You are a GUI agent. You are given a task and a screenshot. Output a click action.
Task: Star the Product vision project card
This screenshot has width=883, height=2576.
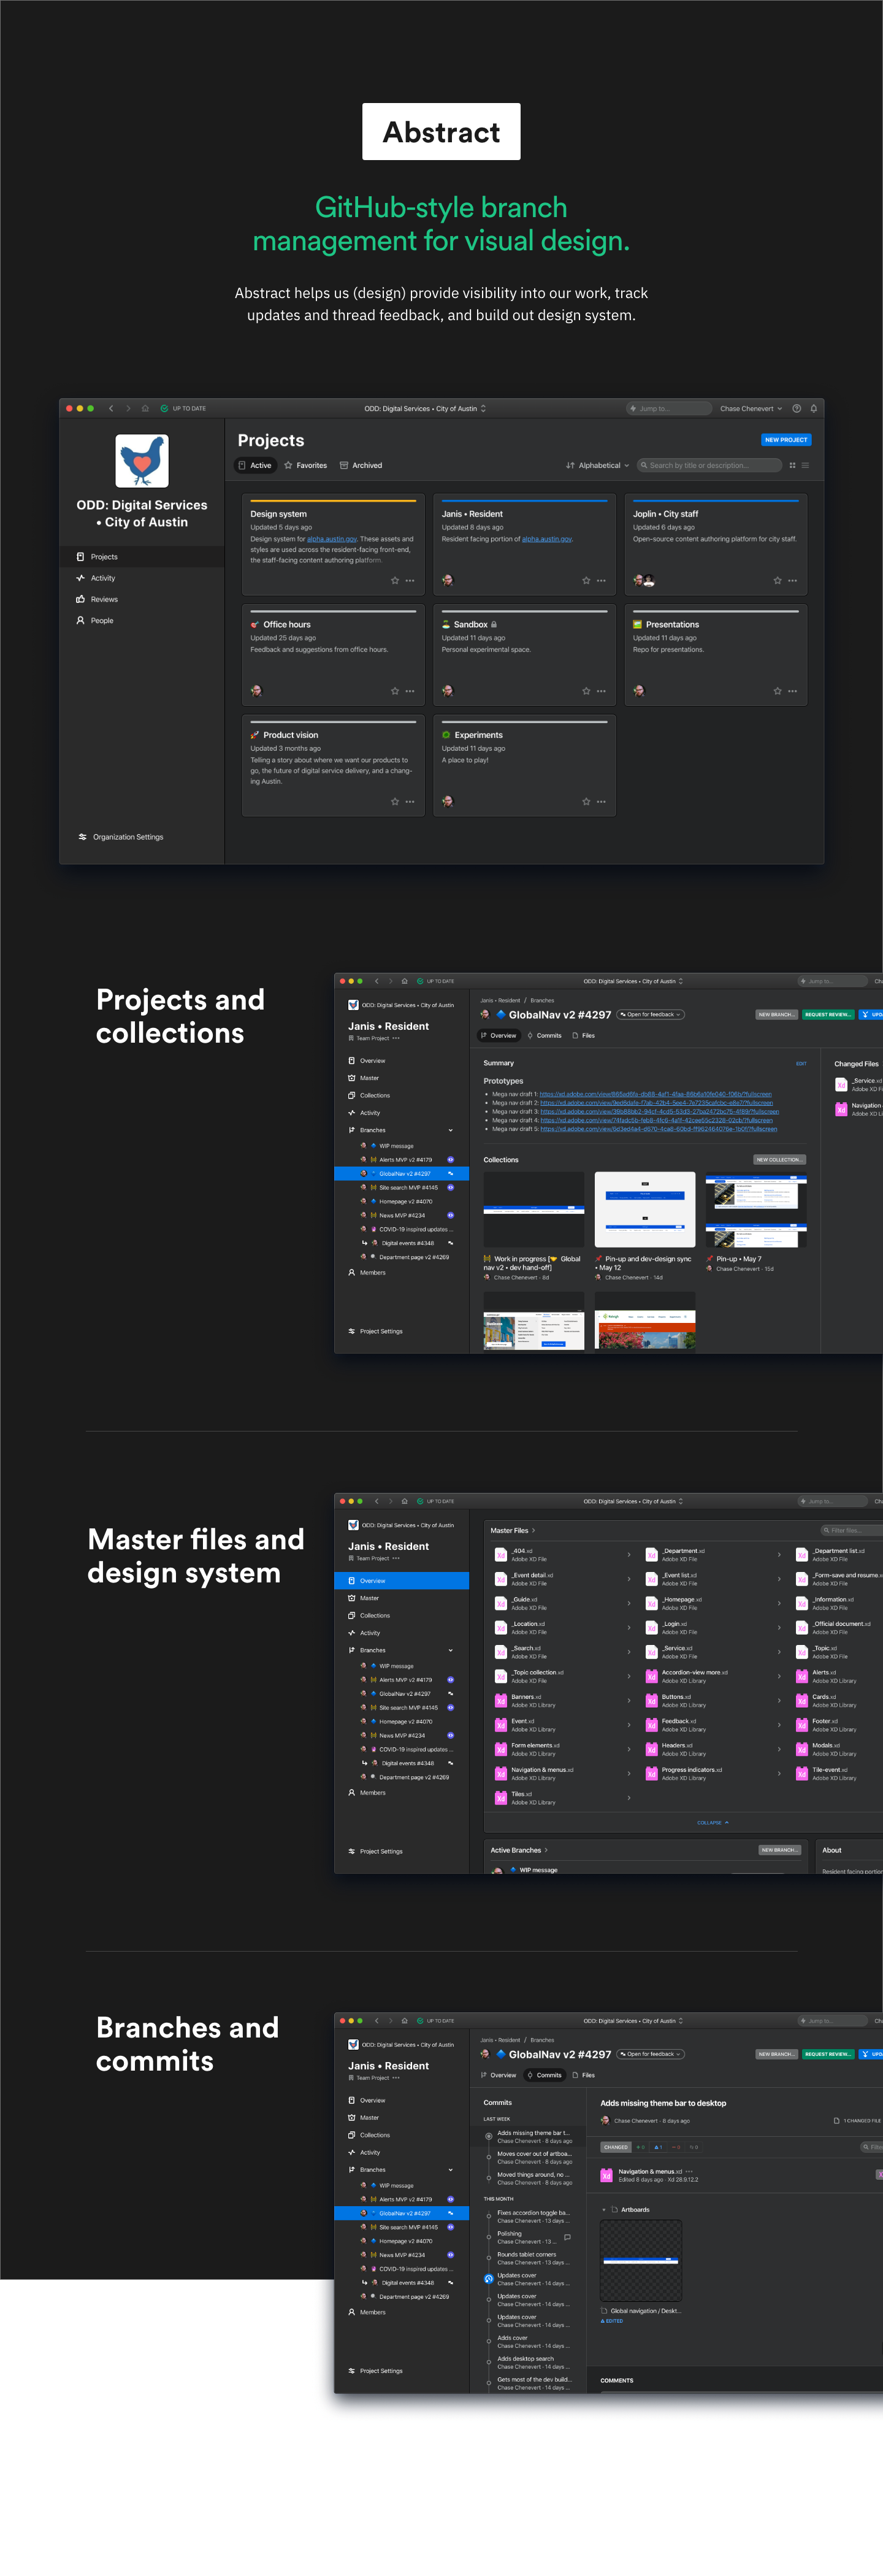tap(395, 801)
